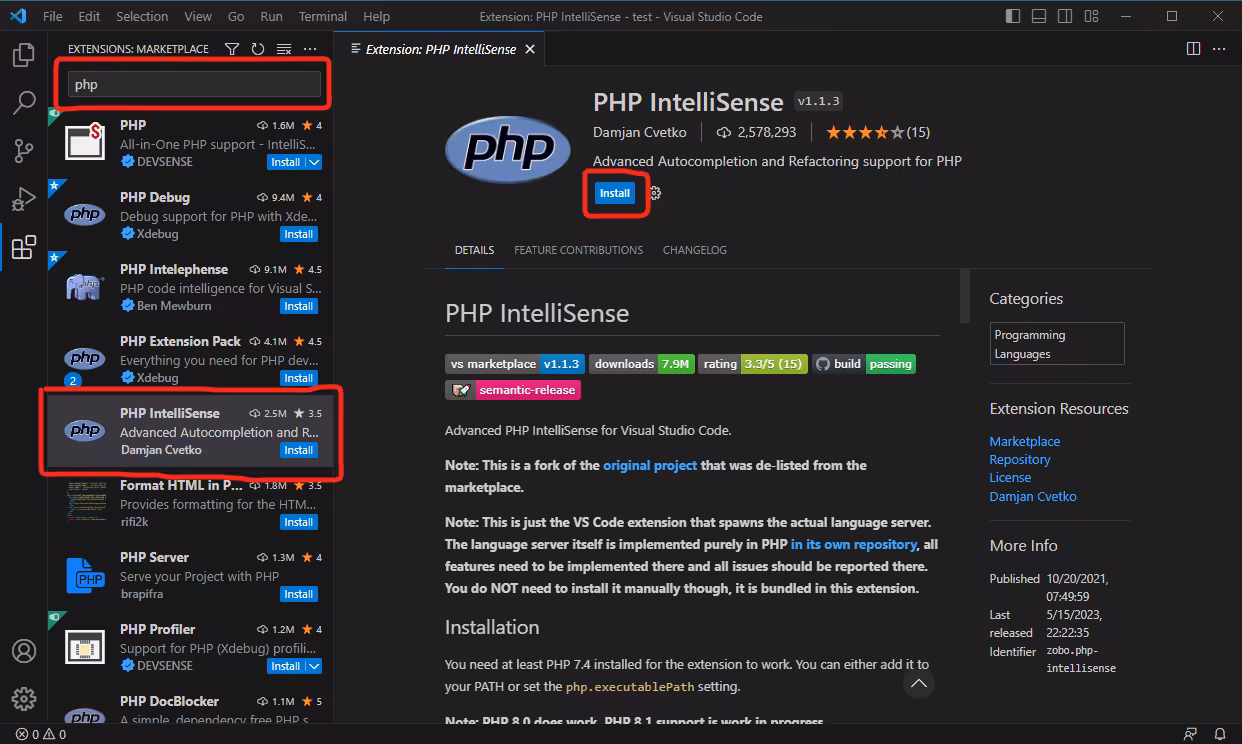The height and width of the screenshot is (744, 1242).
Task: Click the semantic-release badge
Action: (x=513, y=390)
